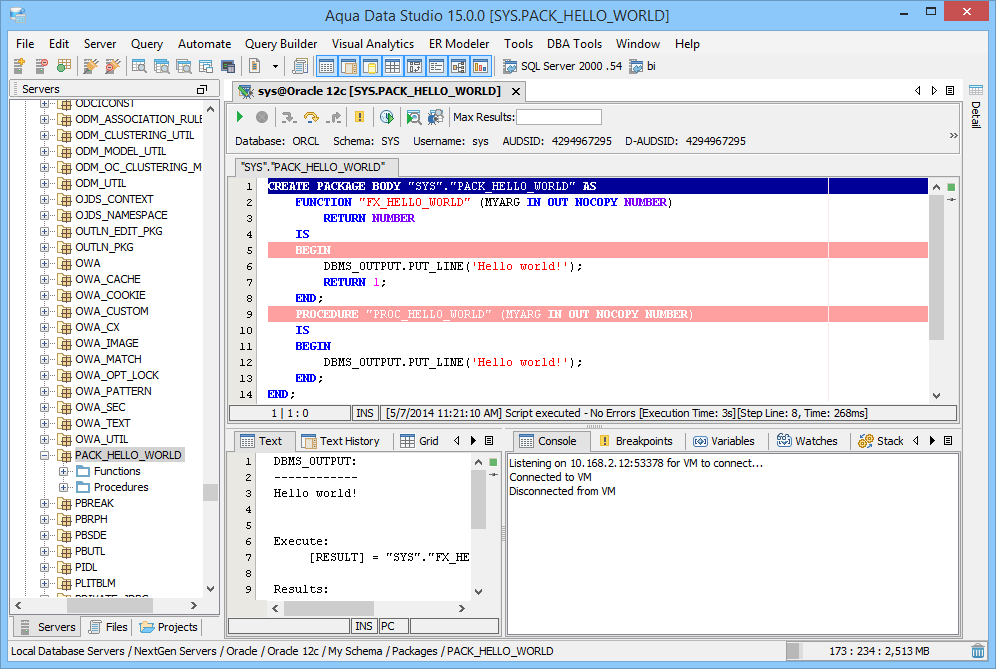Click the trash can icon in status bar
Screen dimensions: 996x669
click(x=978, y=651)
